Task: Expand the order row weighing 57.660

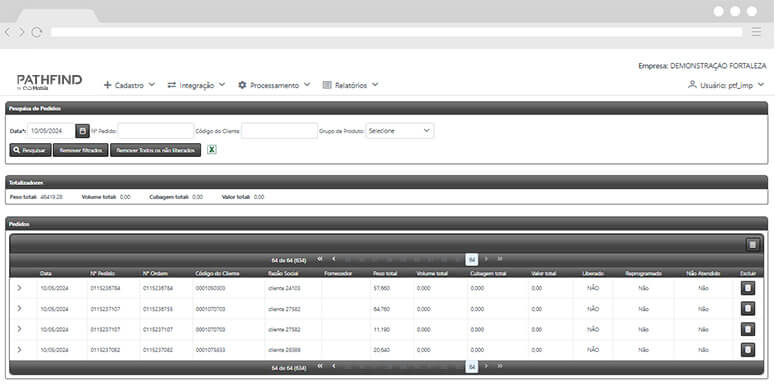Action: 19,288
